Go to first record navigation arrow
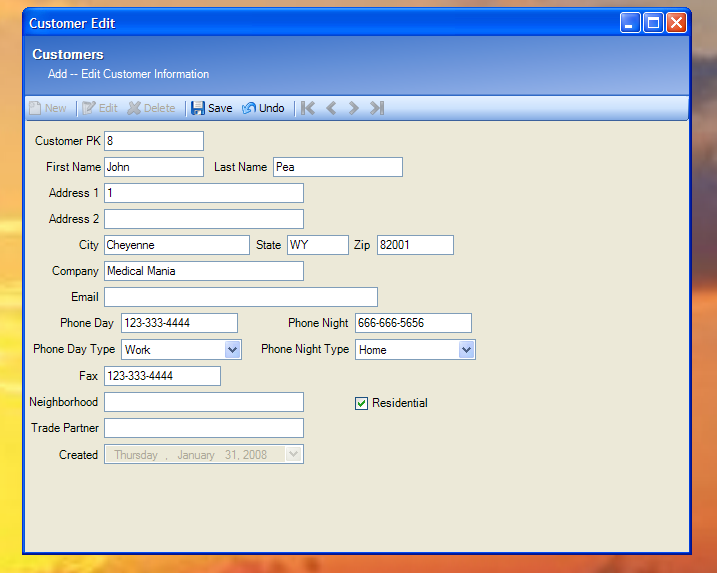 pos(308,108)
